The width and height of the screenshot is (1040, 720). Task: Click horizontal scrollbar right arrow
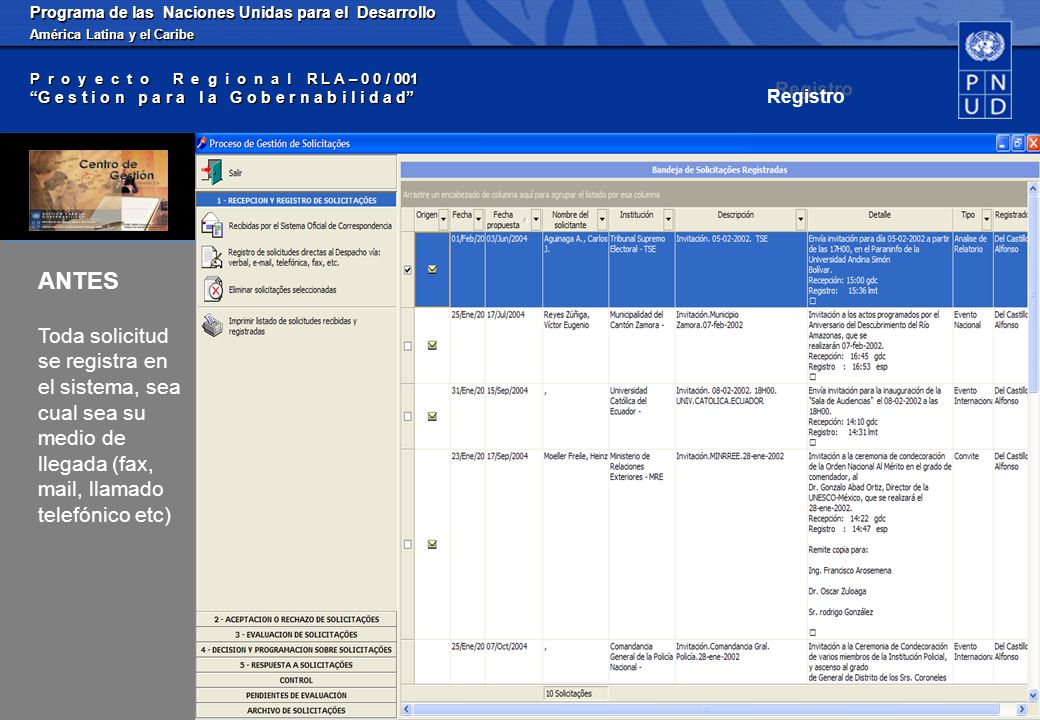(1022, 709)
